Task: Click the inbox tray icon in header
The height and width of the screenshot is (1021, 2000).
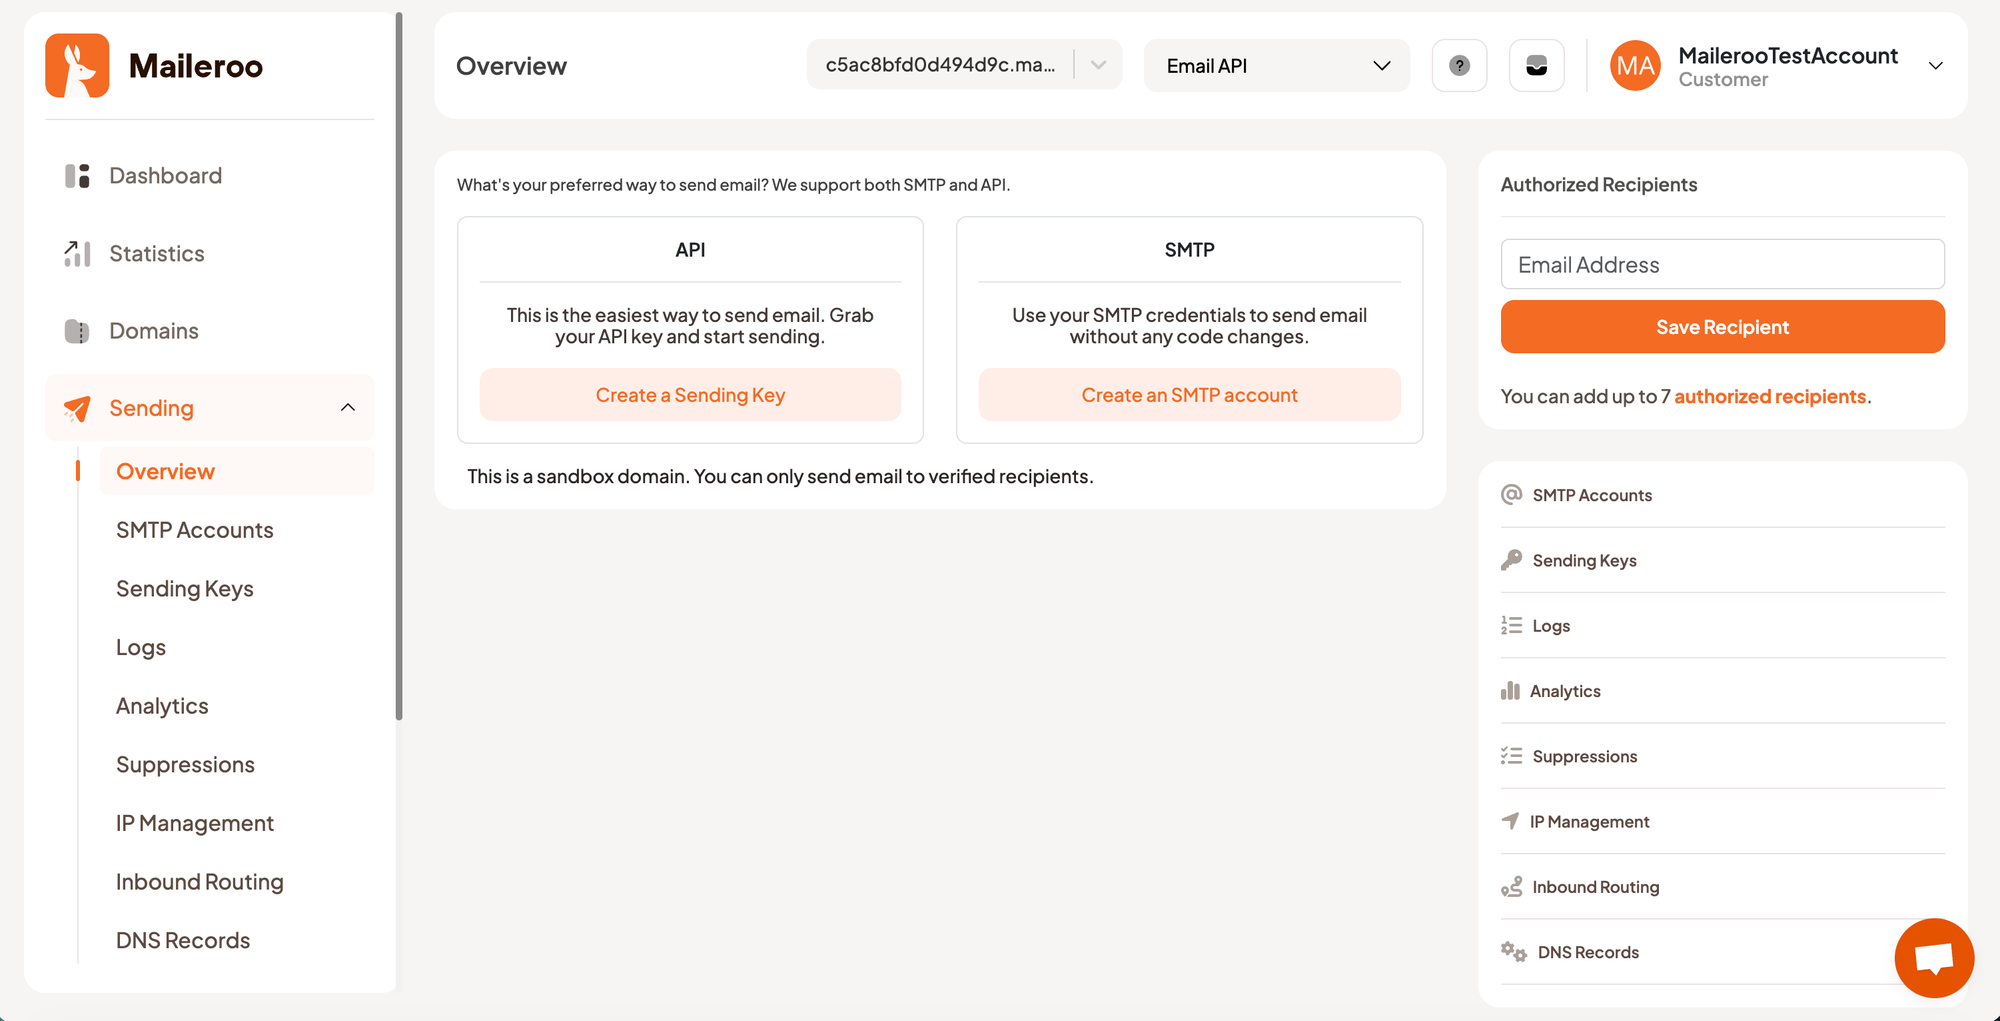Action: pos(1536,66)
